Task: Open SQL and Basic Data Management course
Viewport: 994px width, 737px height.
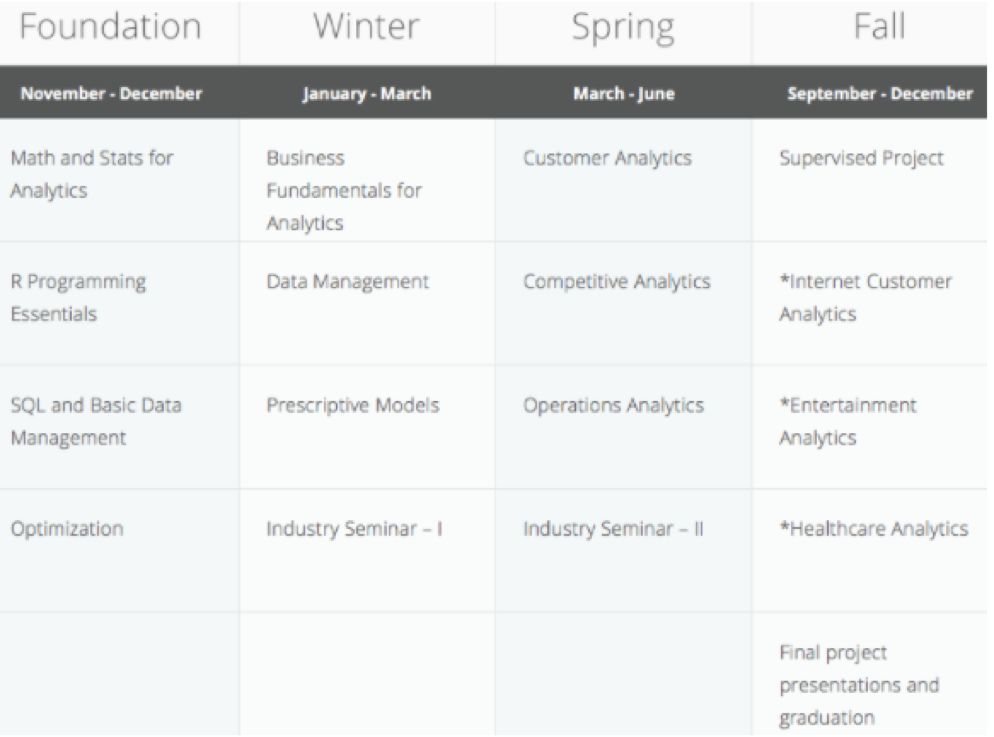Action: pyautogui.click(x=96, y=421)
